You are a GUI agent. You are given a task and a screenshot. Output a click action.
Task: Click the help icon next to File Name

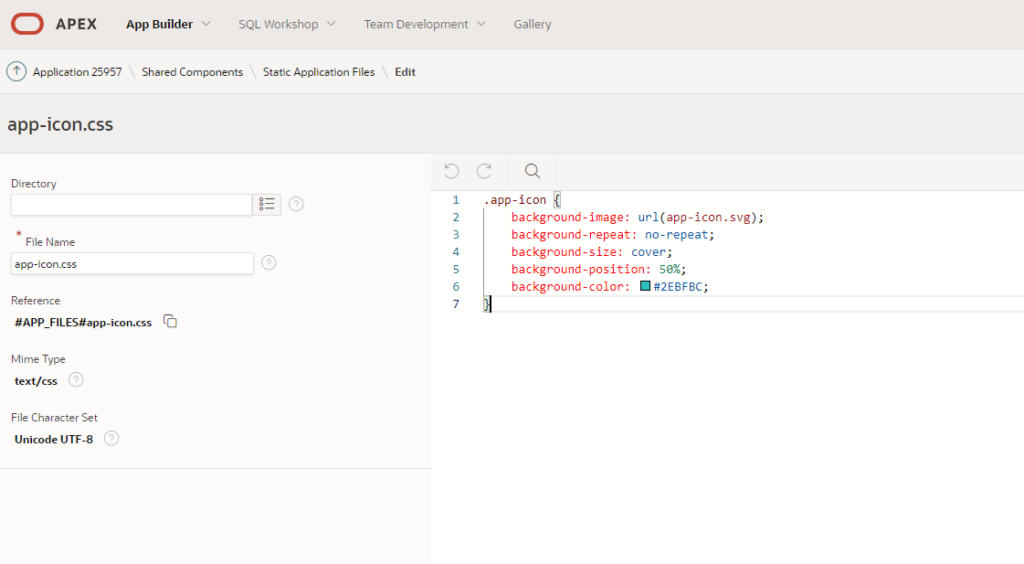[x=269, y=263]
